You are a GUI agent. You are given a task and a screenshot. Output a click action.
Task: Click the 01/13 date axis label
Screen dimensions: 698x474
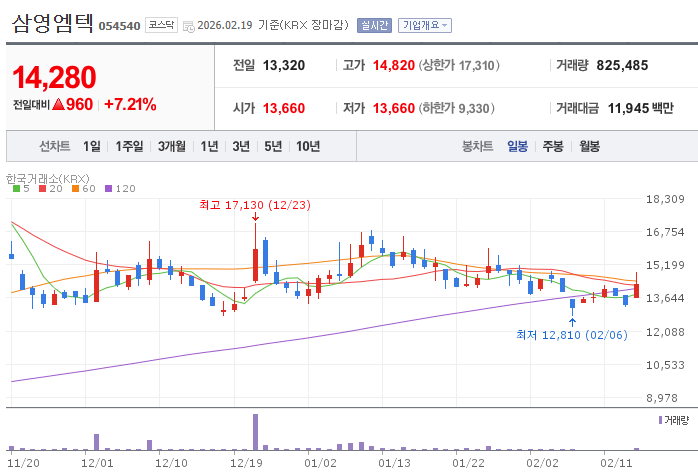point(394,463)
